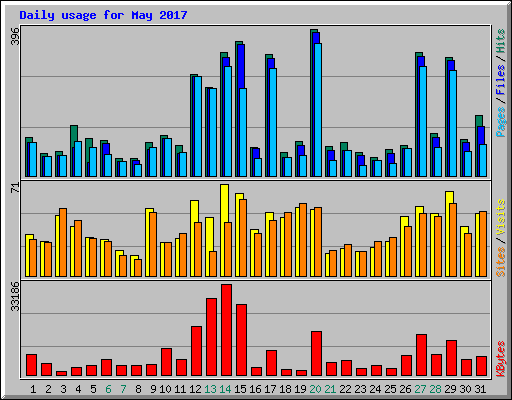Click the red KBytes bar for day 14
This screenshot has width=512, height=400.
coord(226,330)
